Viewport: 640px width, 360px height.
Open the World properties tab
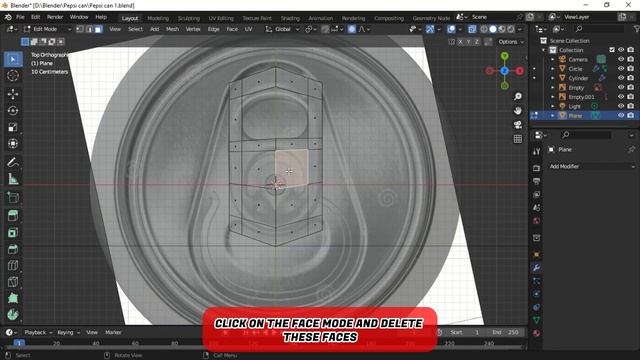click(x=536, y=221)
